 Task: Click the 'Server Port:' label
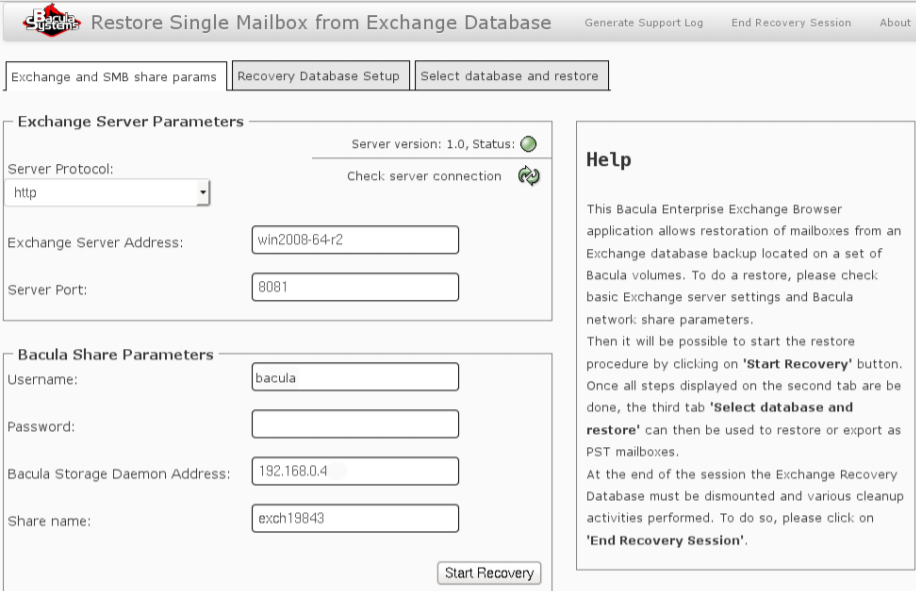(x=47, y=290)
